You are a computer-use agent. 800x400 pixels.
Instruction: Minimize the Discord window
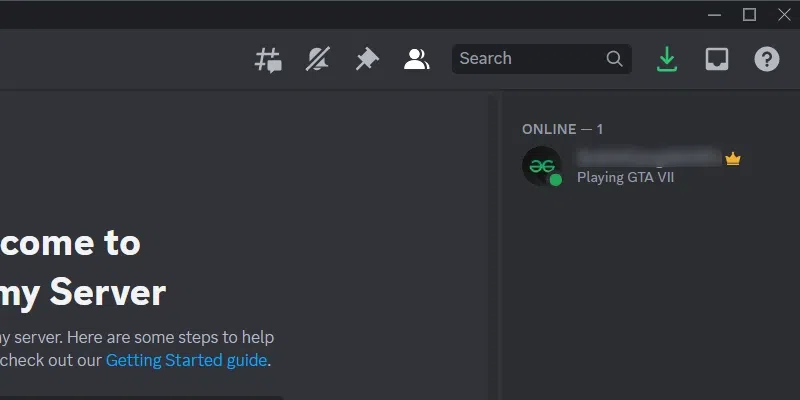(x=714, y=15)
